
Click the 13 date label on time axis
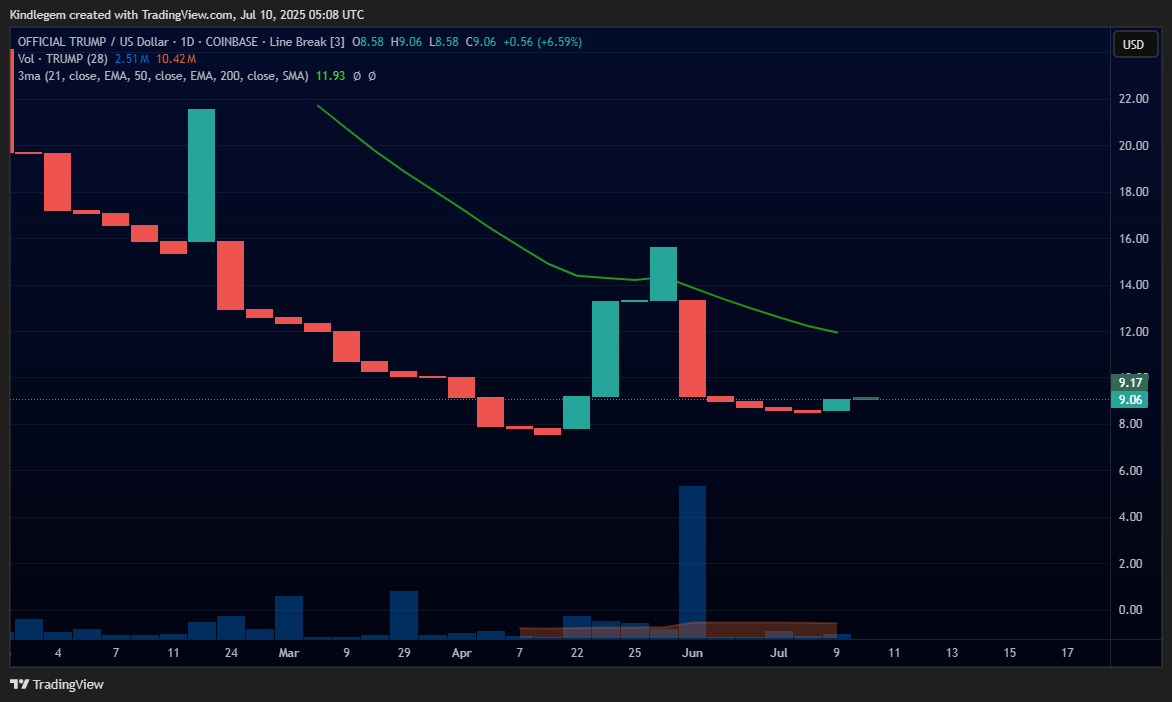click(x=952, y=653)
